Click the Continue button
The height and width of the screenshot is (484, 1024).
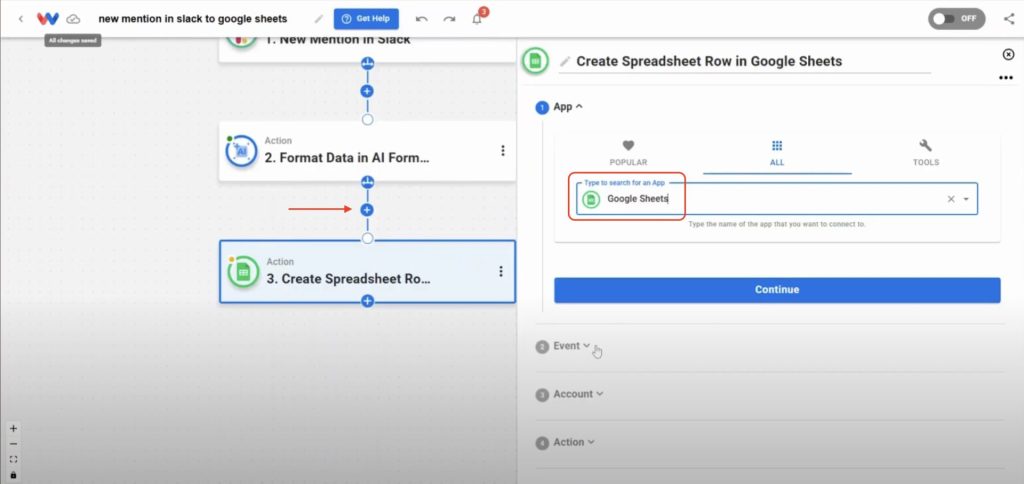point(777,290)
